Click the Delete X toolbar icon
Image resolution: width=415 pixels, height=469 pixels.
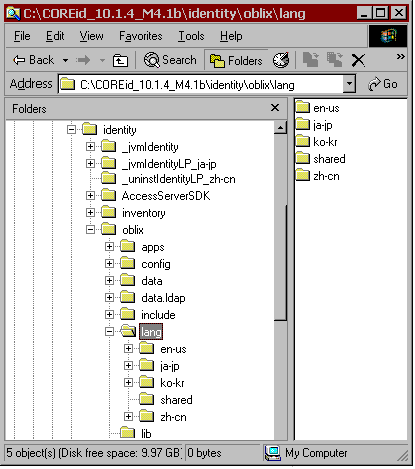358,61
